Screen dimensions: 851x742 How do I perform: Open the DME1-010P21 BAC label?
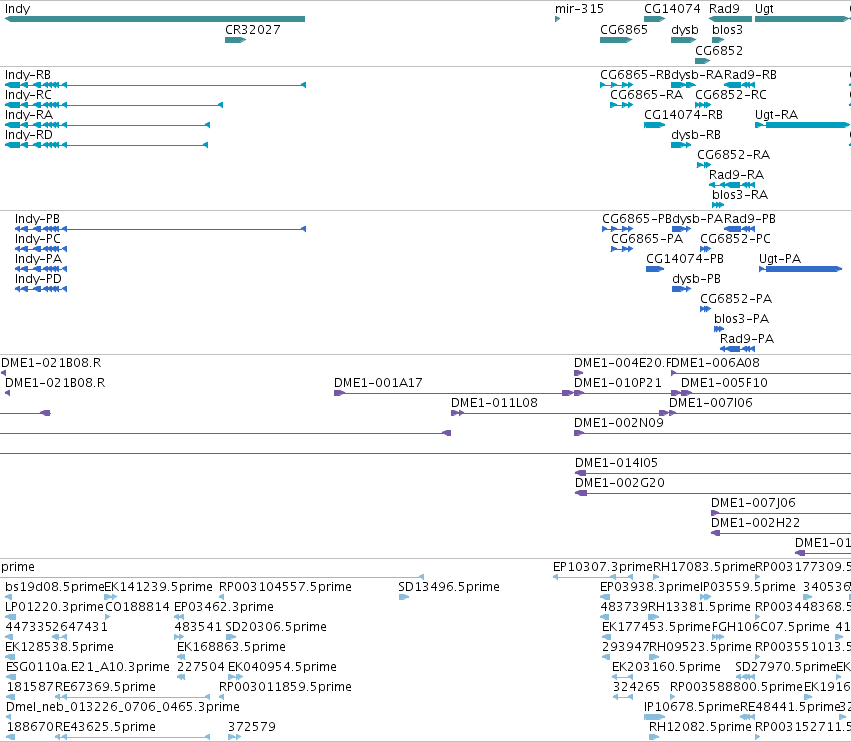pos(618,383)
